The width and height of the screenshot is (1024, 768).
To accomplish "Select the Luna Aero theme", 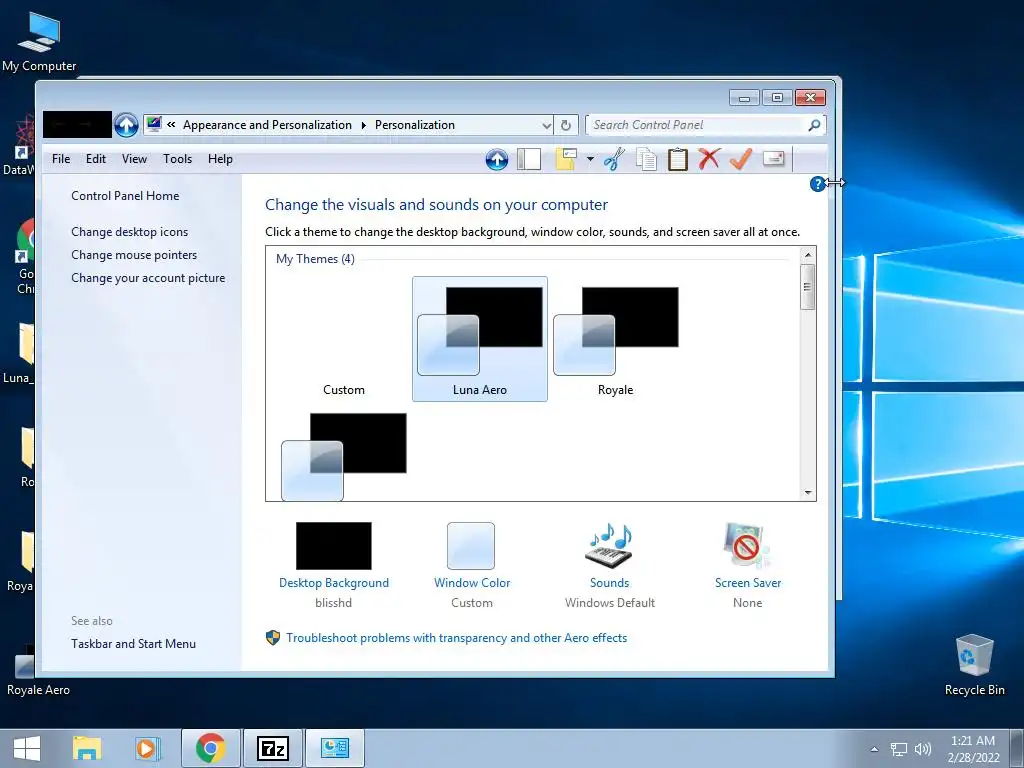I will tap(479, 339).
